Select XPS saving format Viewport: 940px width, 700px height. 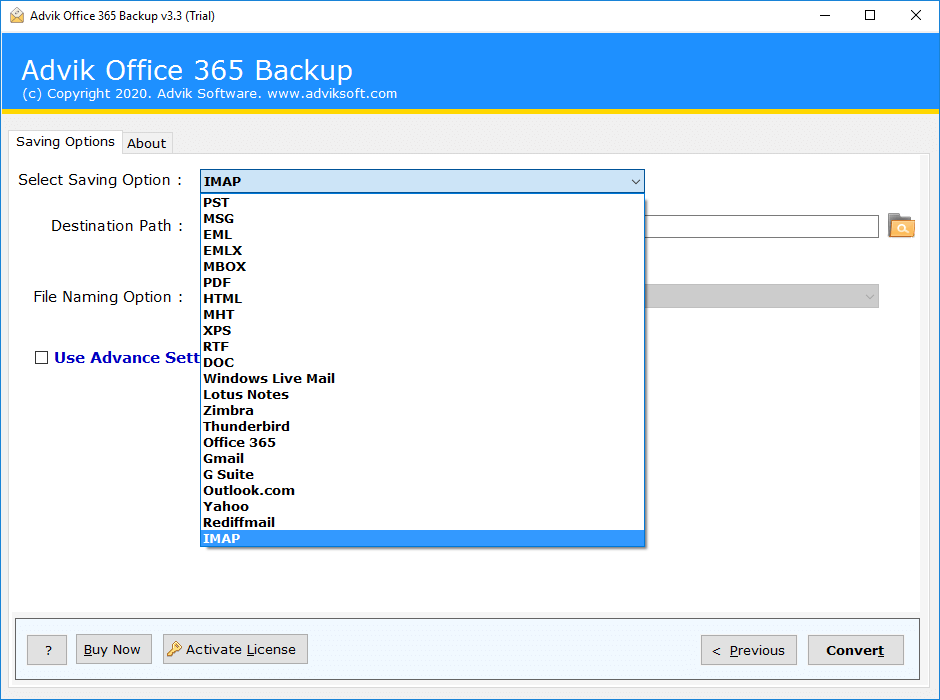tap(422, 330)
